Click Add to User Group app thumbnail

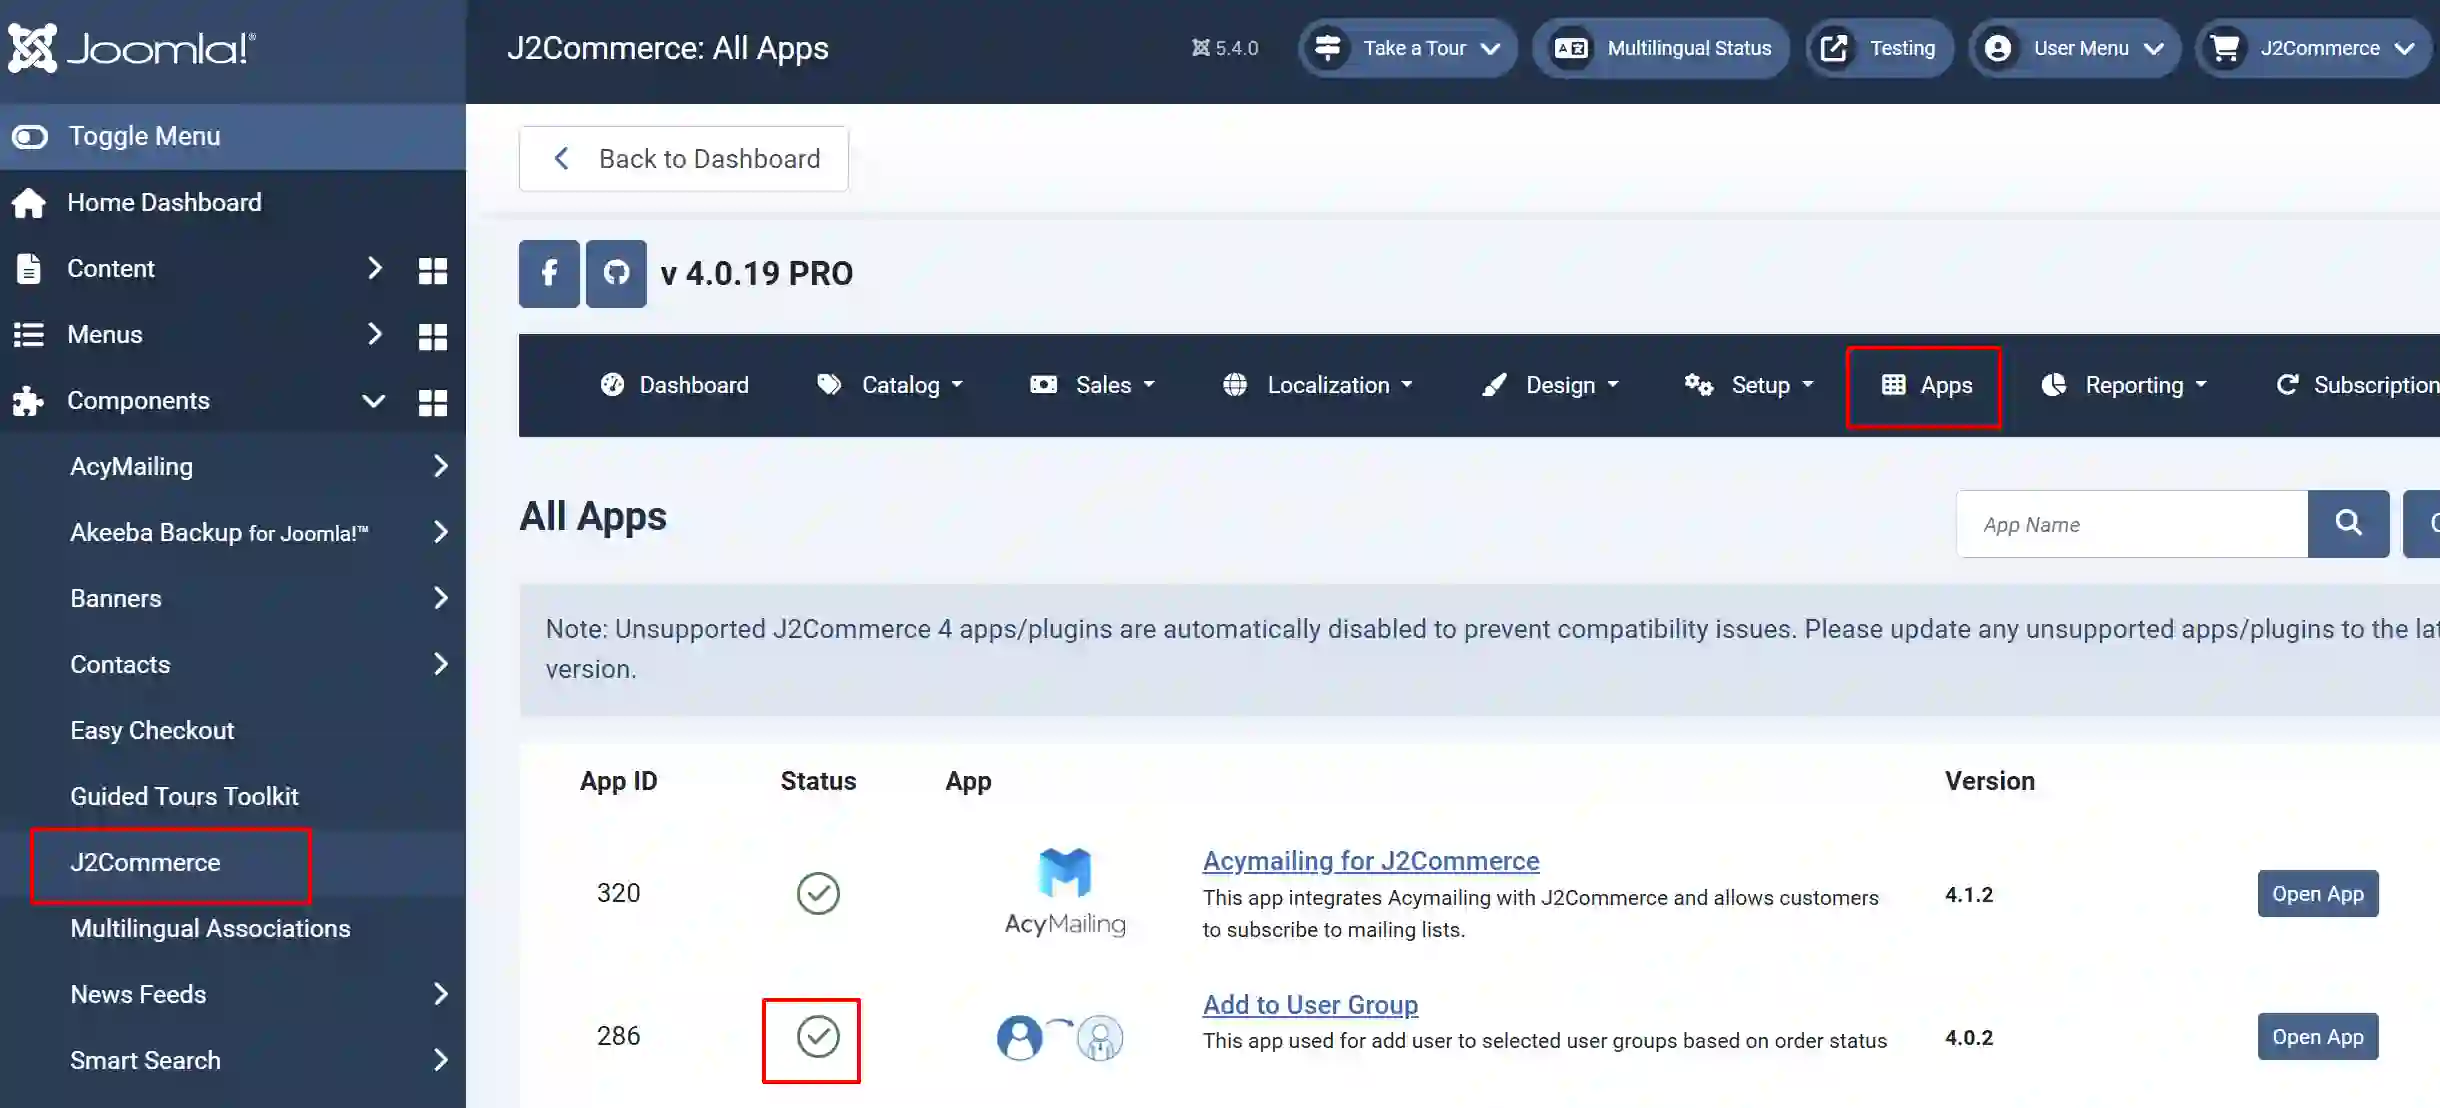(1060, 1037)
